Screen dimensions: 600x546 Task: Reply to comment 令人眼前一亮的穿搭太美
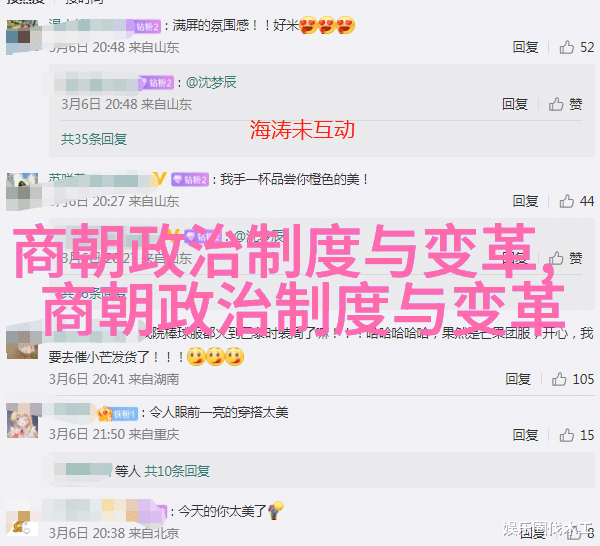[x=525, y=435]
